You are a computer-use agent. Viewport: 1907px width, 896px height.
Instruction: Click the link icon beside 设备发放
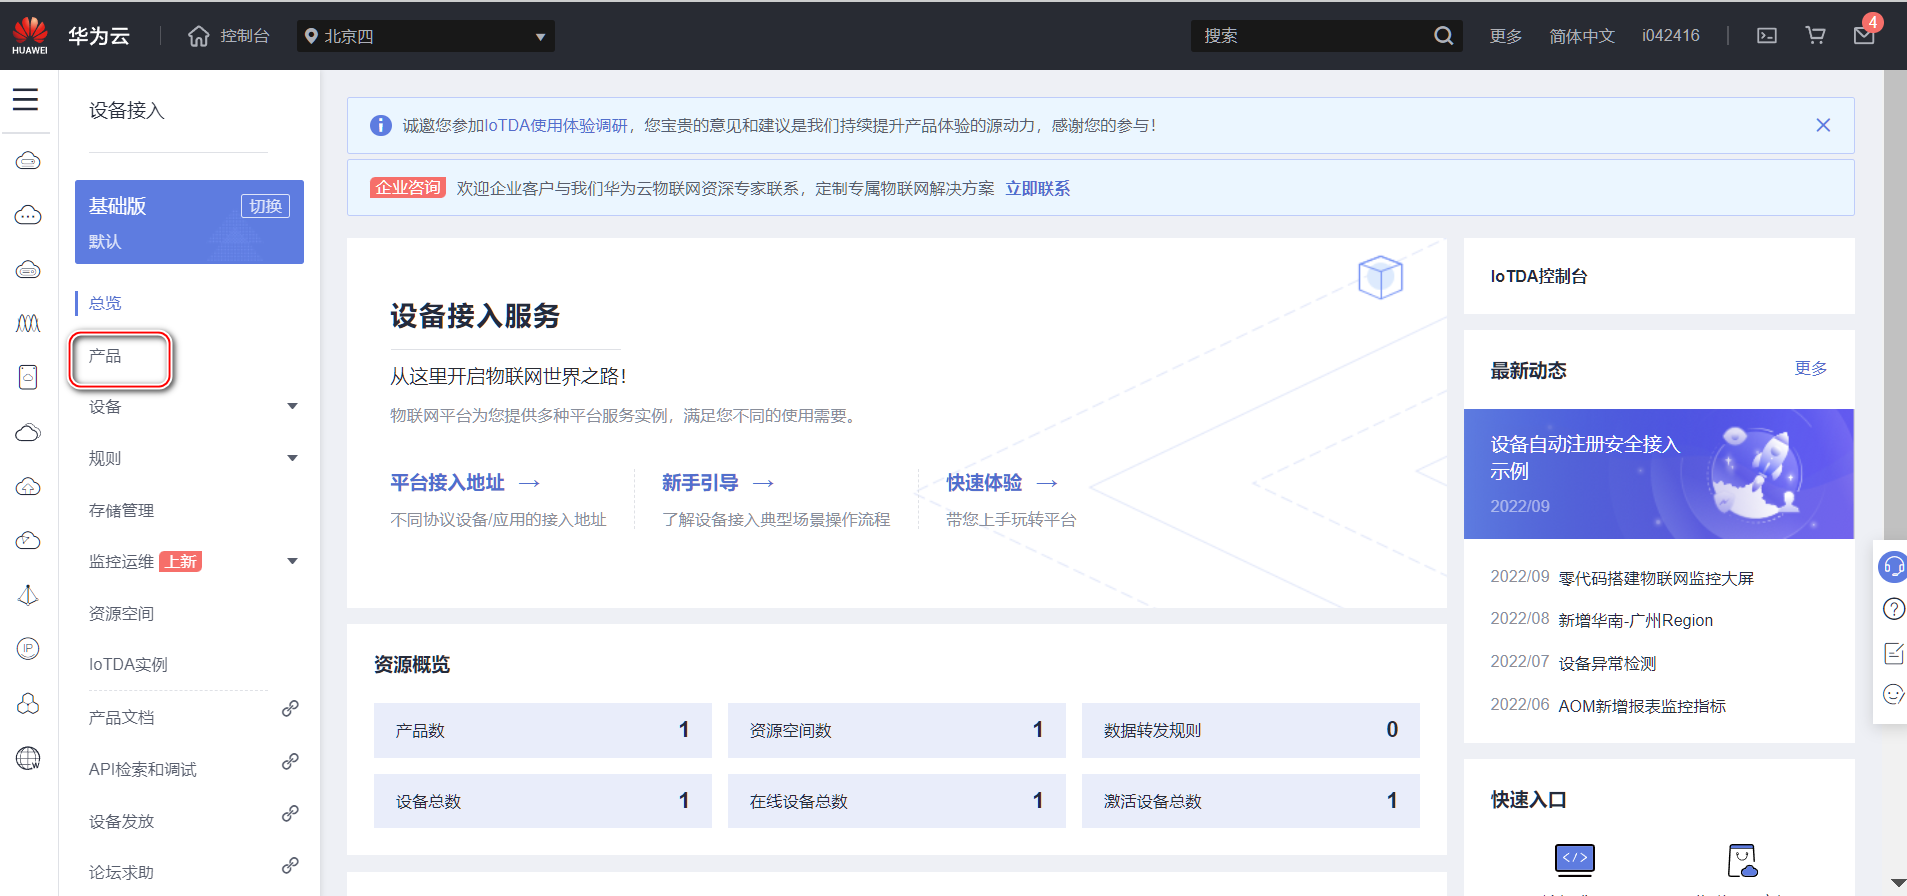(290, 813)
